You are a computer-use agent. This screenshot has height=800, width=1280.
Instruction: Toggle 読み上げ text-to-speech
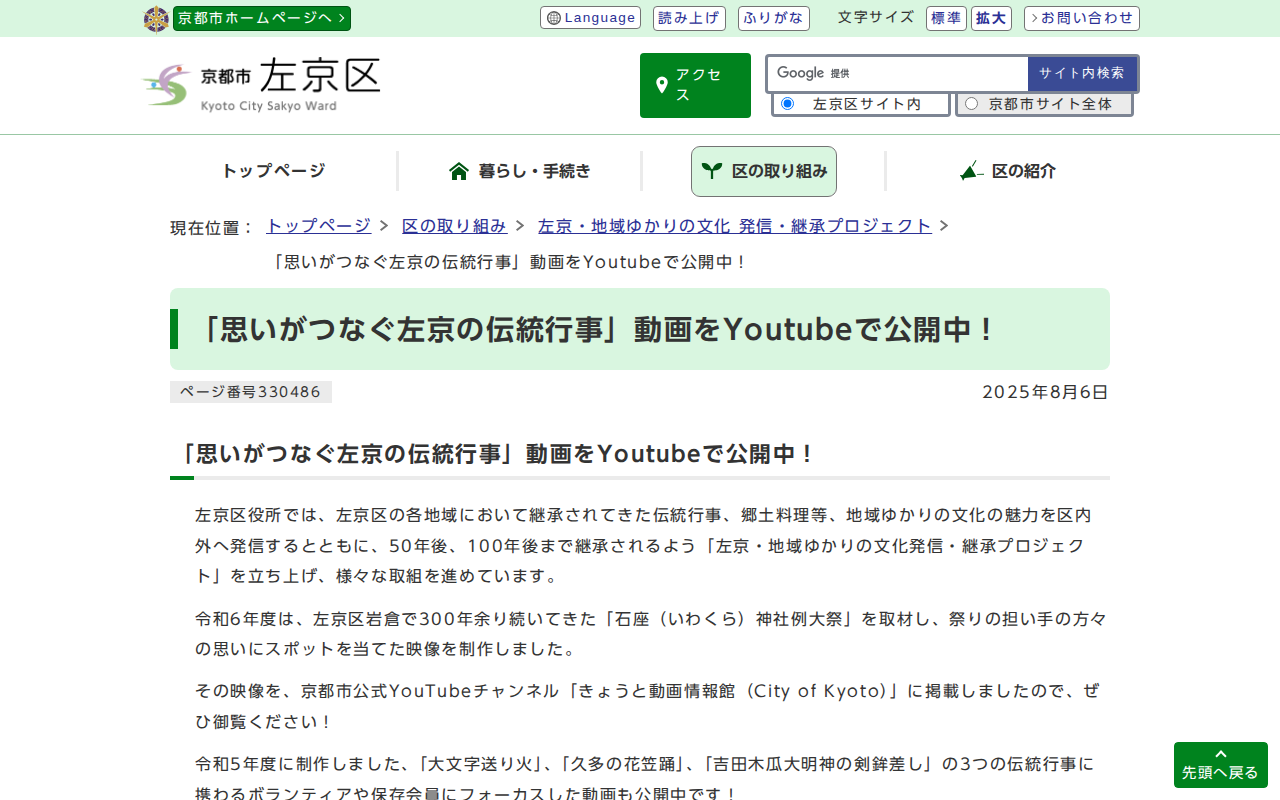[x=689, y=18]
